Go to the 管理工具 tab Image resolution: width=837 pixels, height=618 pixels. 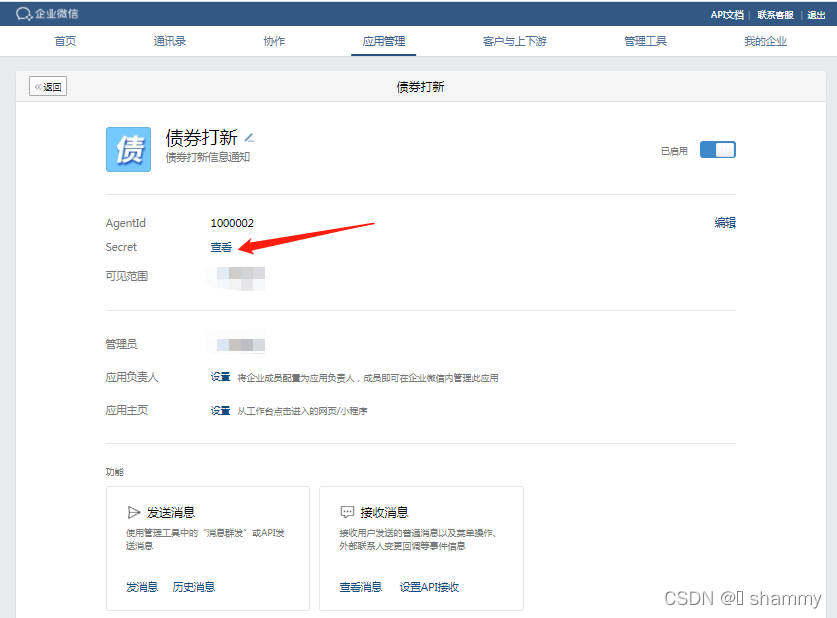(x=645, y=41)
